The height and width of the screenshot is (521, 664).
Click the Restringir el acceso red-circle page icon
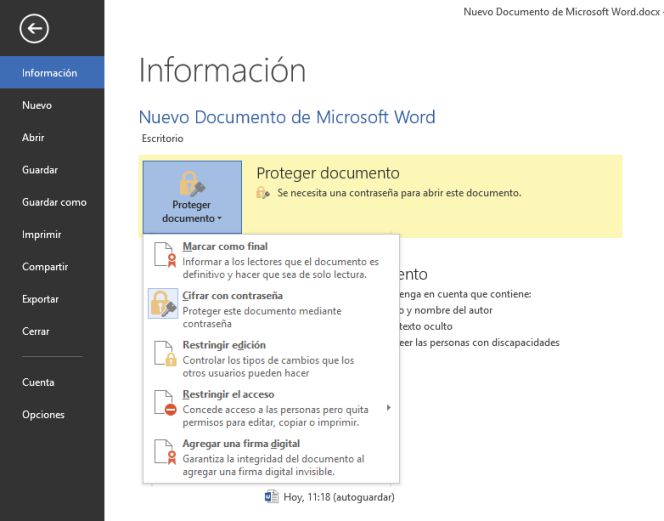(x=165, y=402)
